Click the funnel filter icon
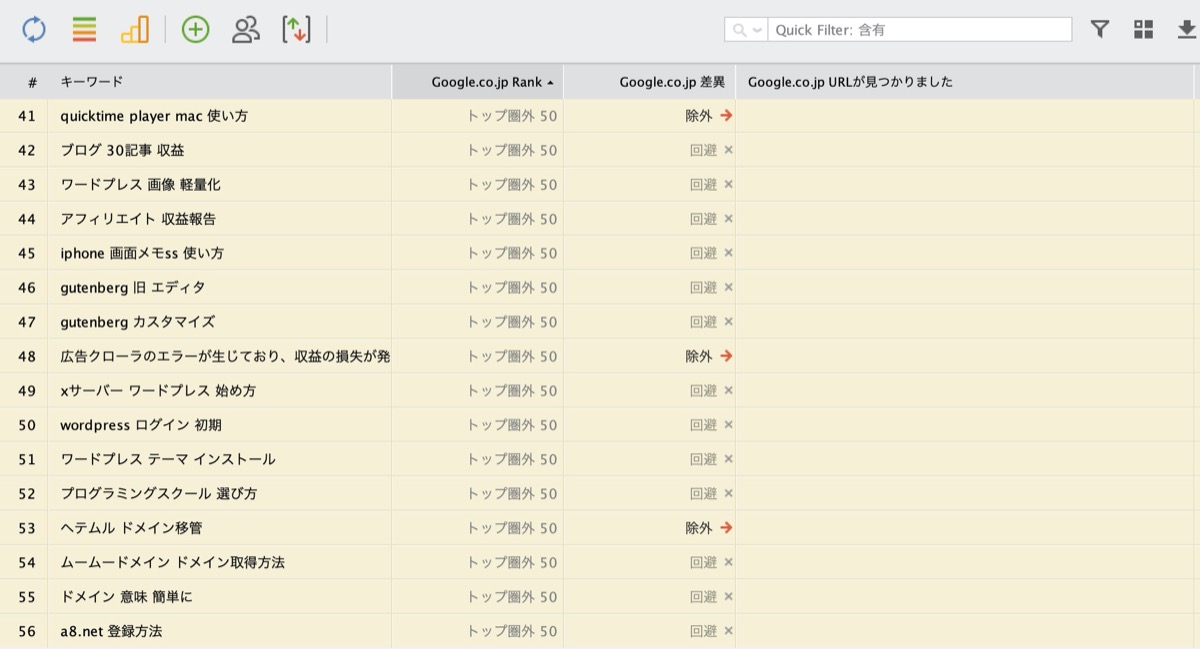 [1100, 29]
